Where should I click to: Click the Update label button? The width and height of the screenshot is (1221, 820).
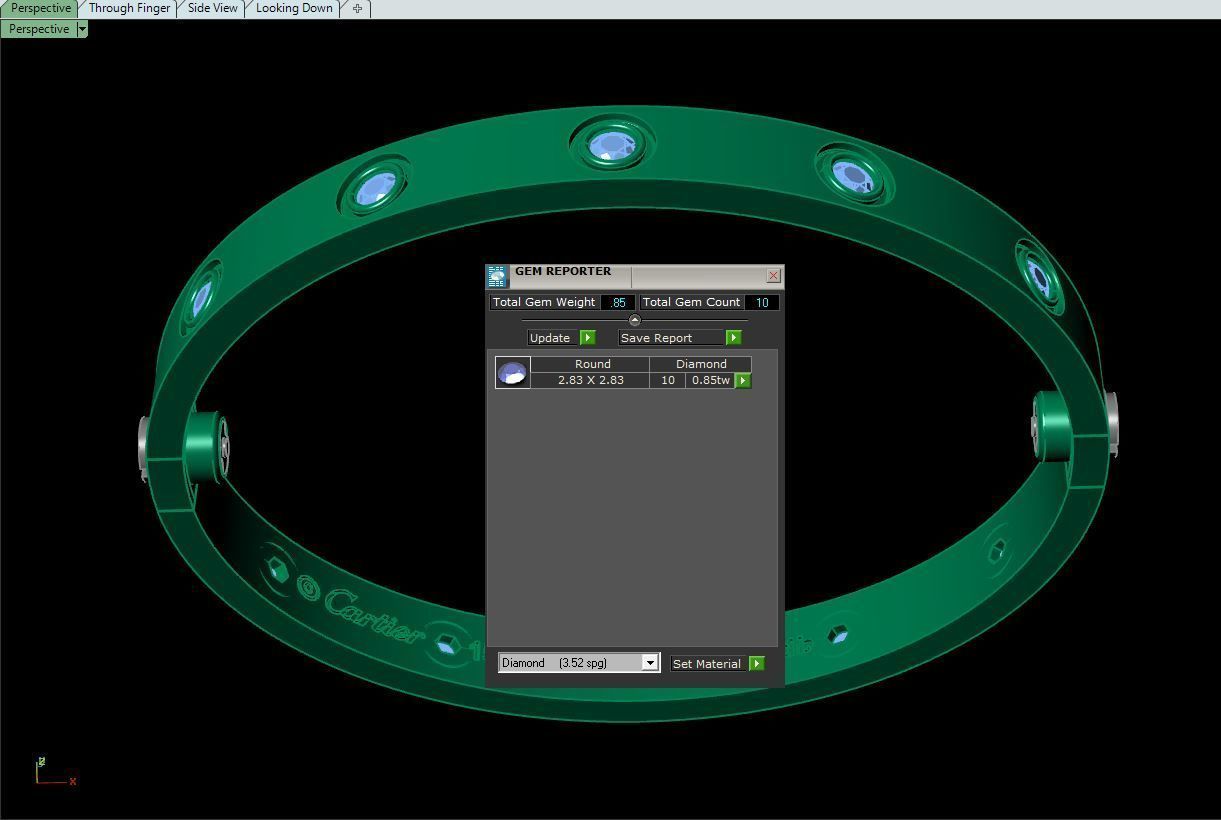coord(553,338)
